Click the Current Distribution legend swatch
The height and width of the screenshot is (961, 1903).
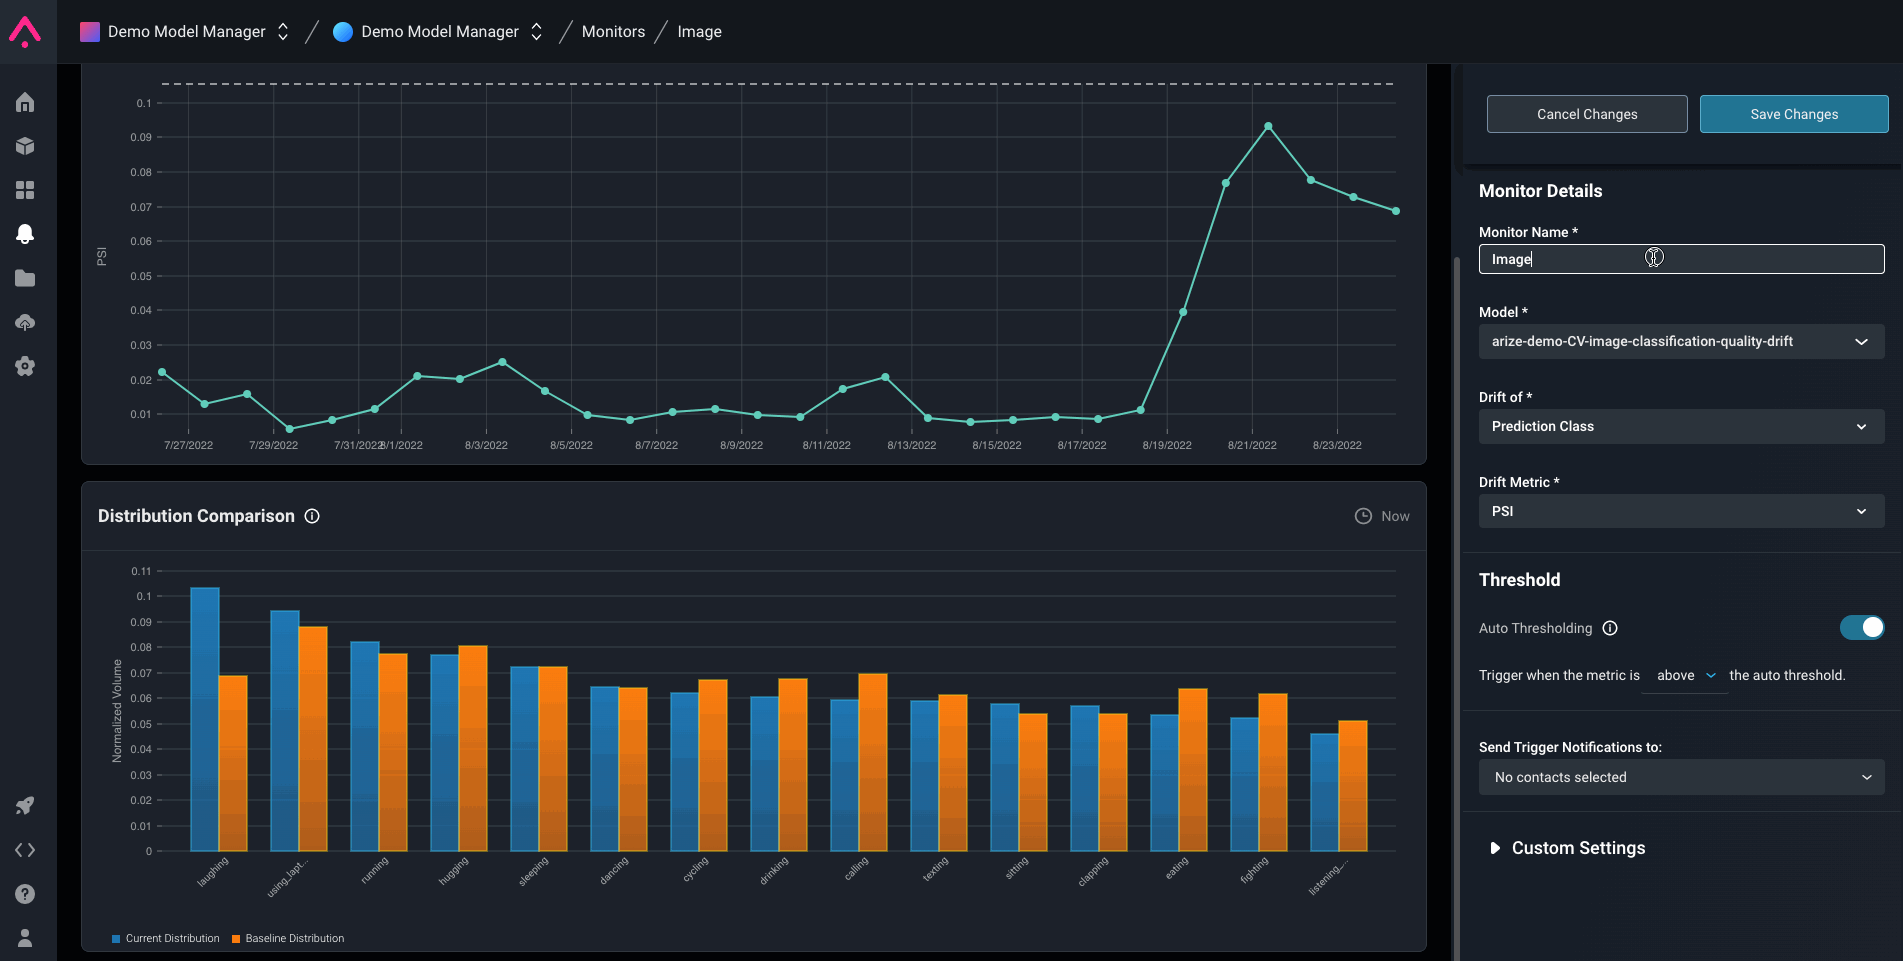click(x=116, y=939)
